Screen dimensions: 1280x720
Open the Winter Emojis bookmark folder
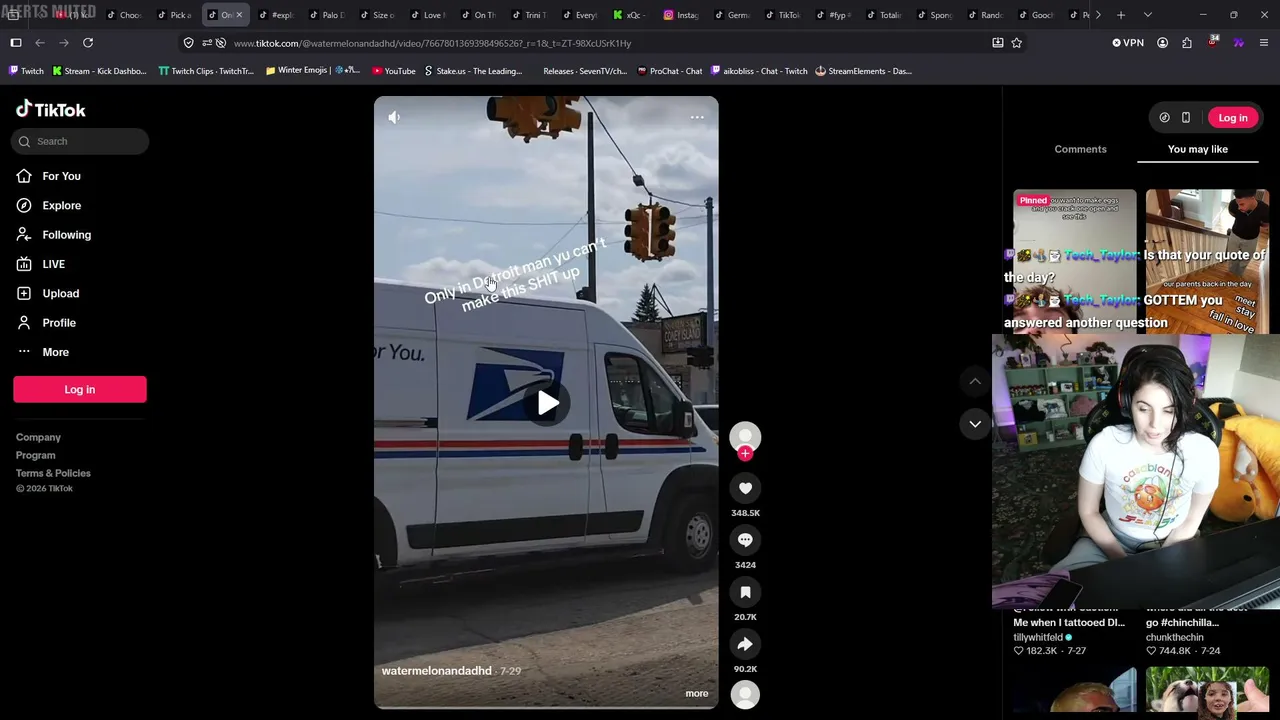tap(312, 71)
